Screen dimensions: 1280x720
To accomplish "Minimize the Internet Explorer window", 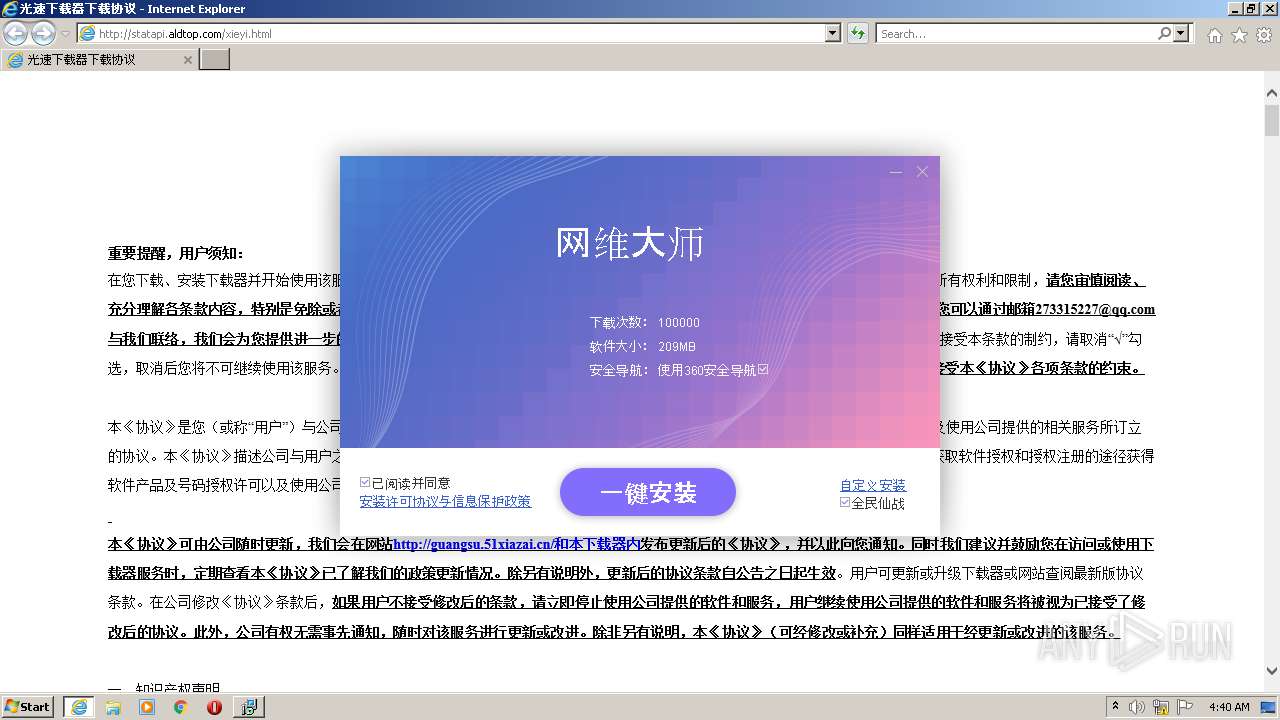I will click(1233, 9).
